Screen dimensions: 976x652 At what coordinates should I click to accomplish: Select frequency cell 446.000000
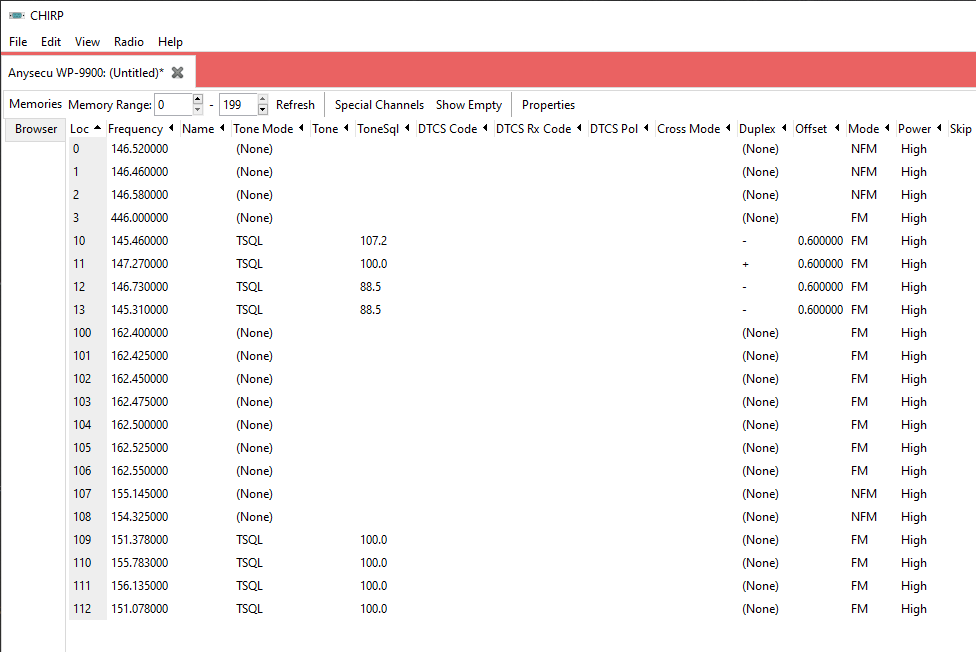pos(139,218)
